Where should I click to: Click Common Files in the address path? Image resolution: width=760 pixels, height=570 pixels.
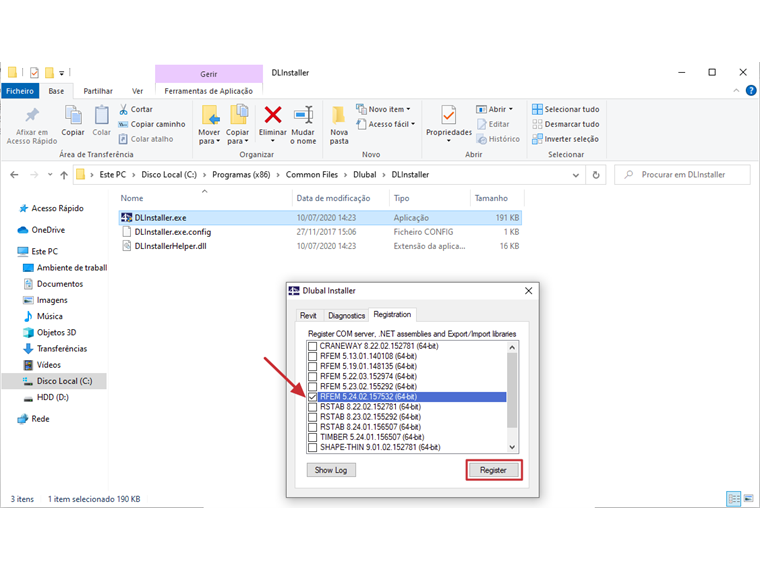click(x=312, y=175)
